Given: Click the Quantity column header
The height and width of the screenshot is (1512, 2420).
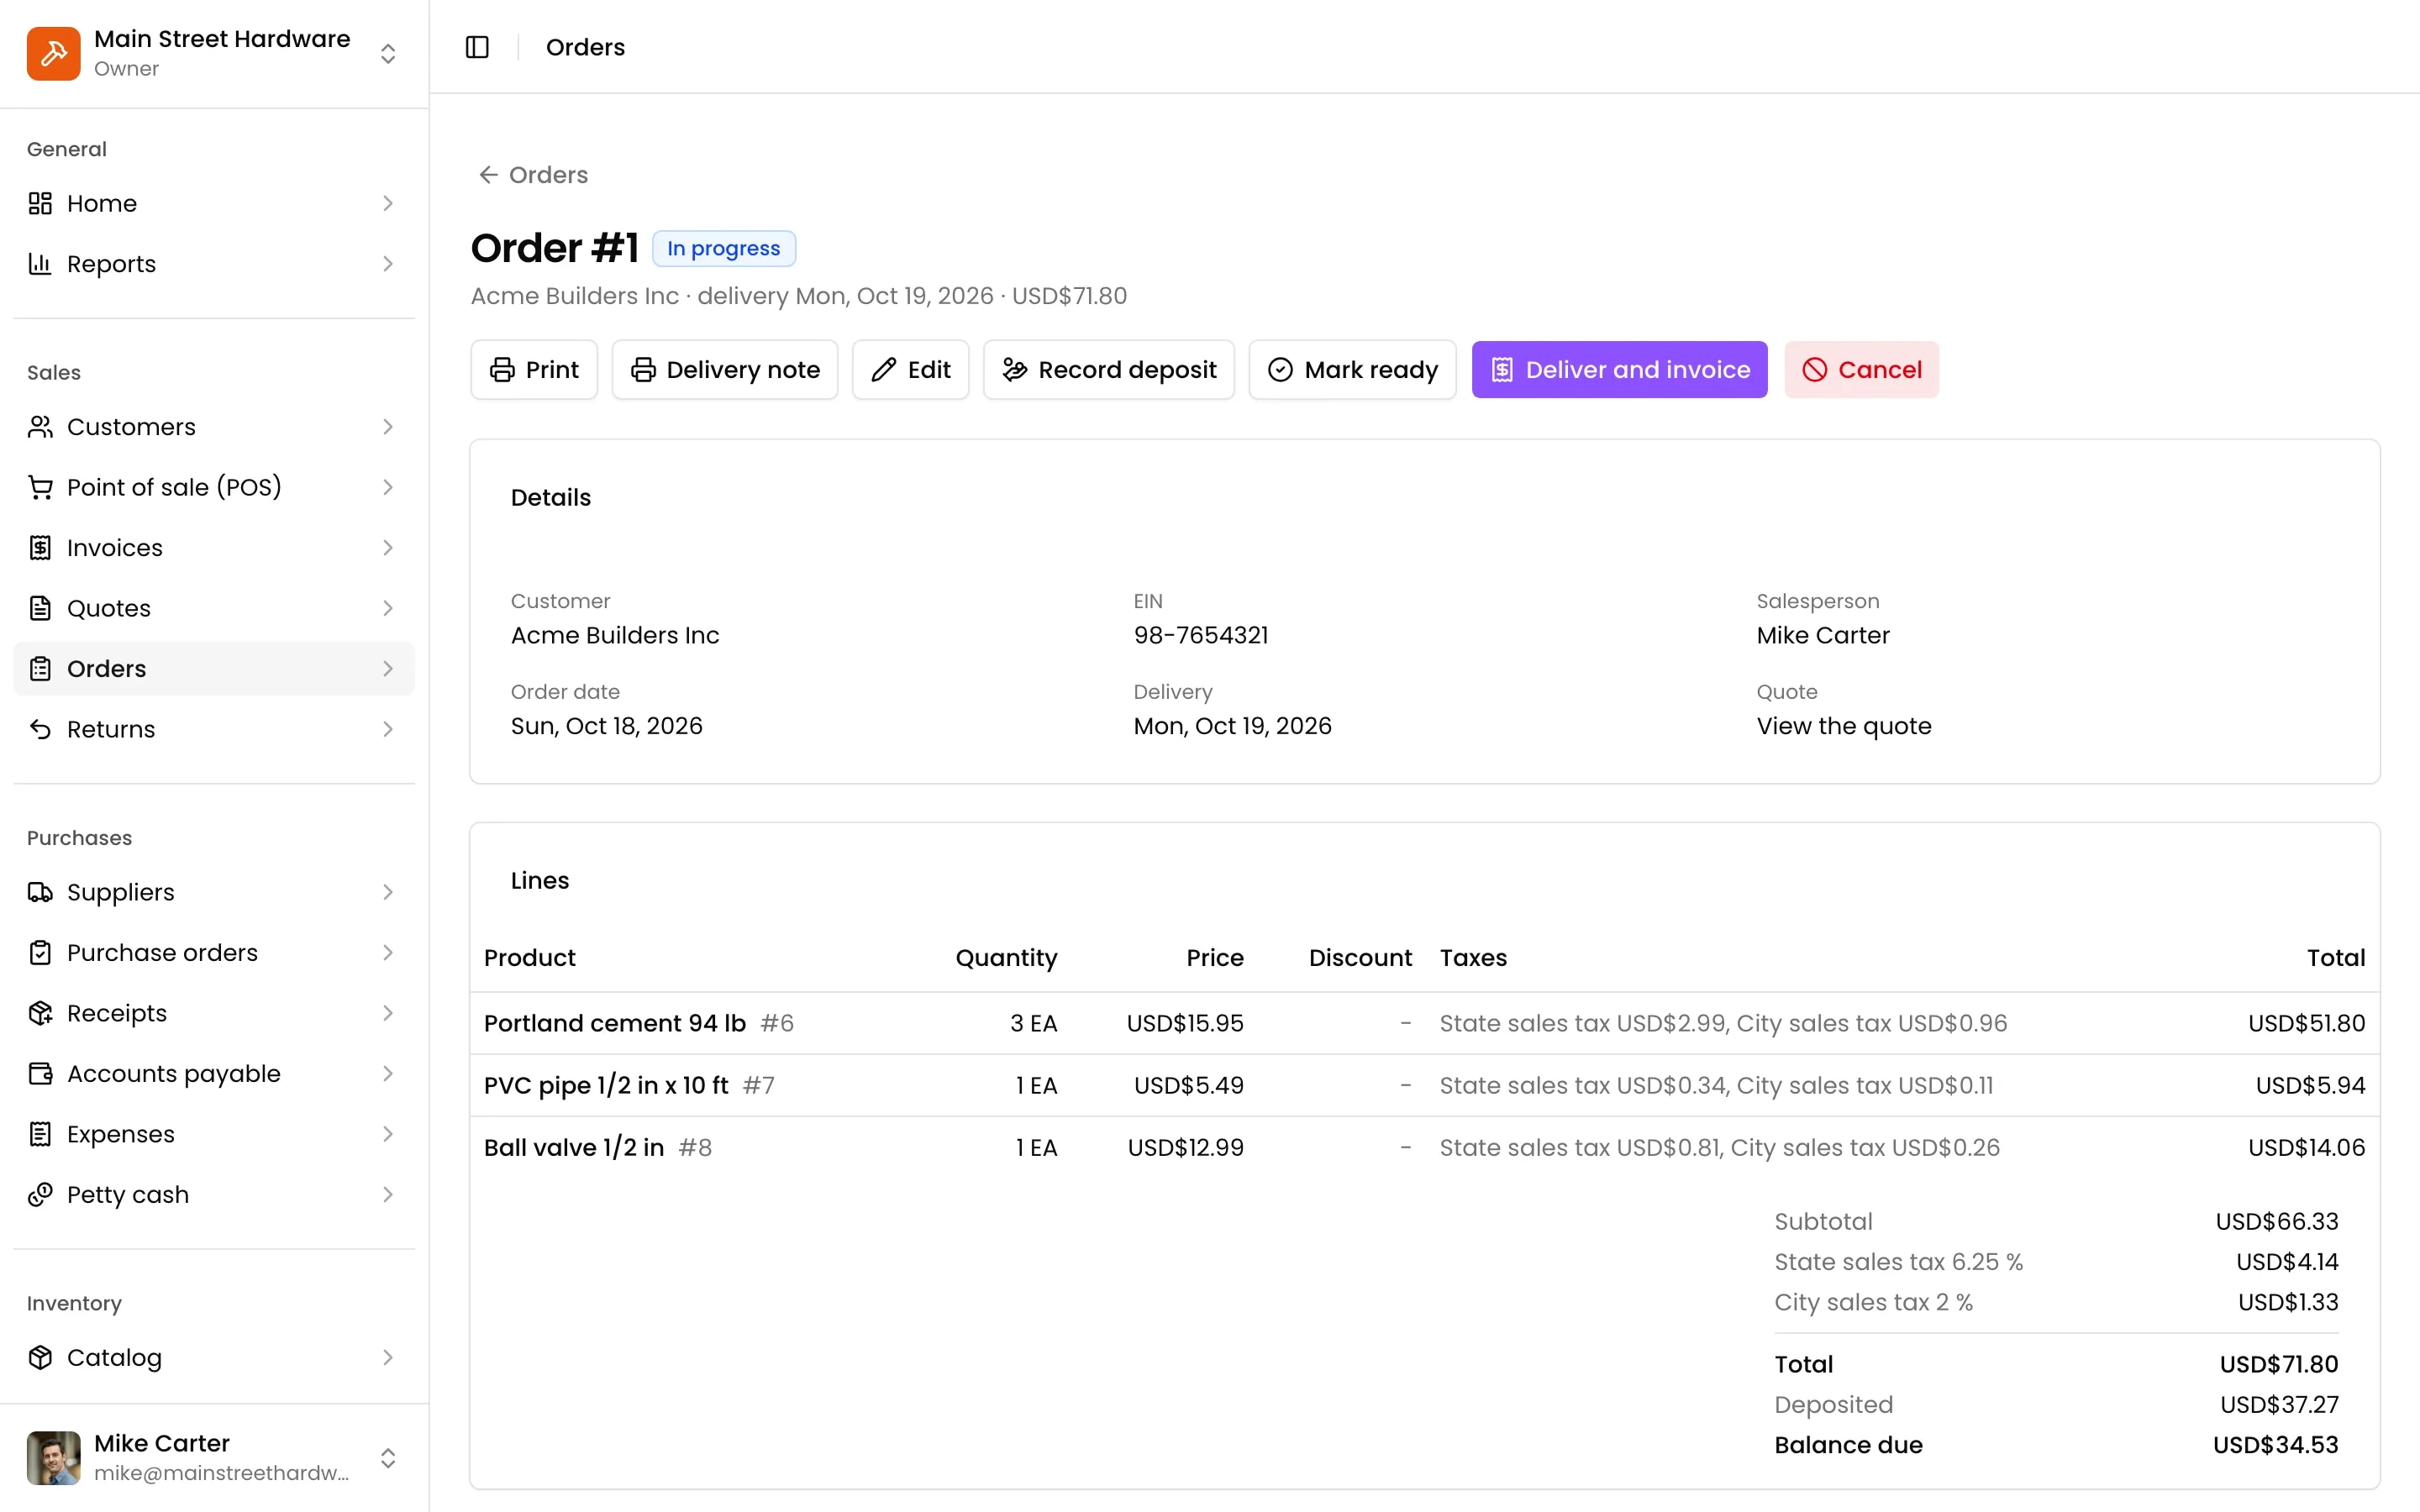Looking at the screenshot, I should pyautogui.click(x=1006, y=958).
